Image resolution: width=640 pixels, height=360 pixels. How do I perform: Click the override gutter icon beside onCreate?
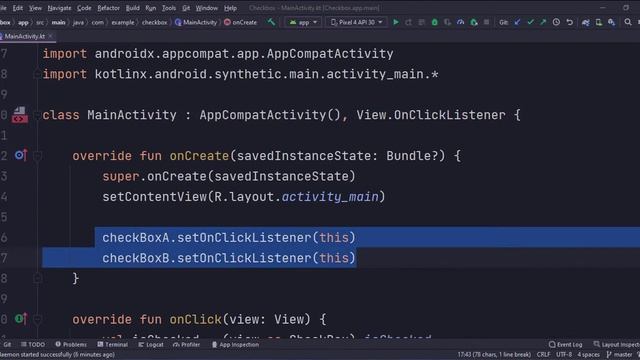coord(20,155)
